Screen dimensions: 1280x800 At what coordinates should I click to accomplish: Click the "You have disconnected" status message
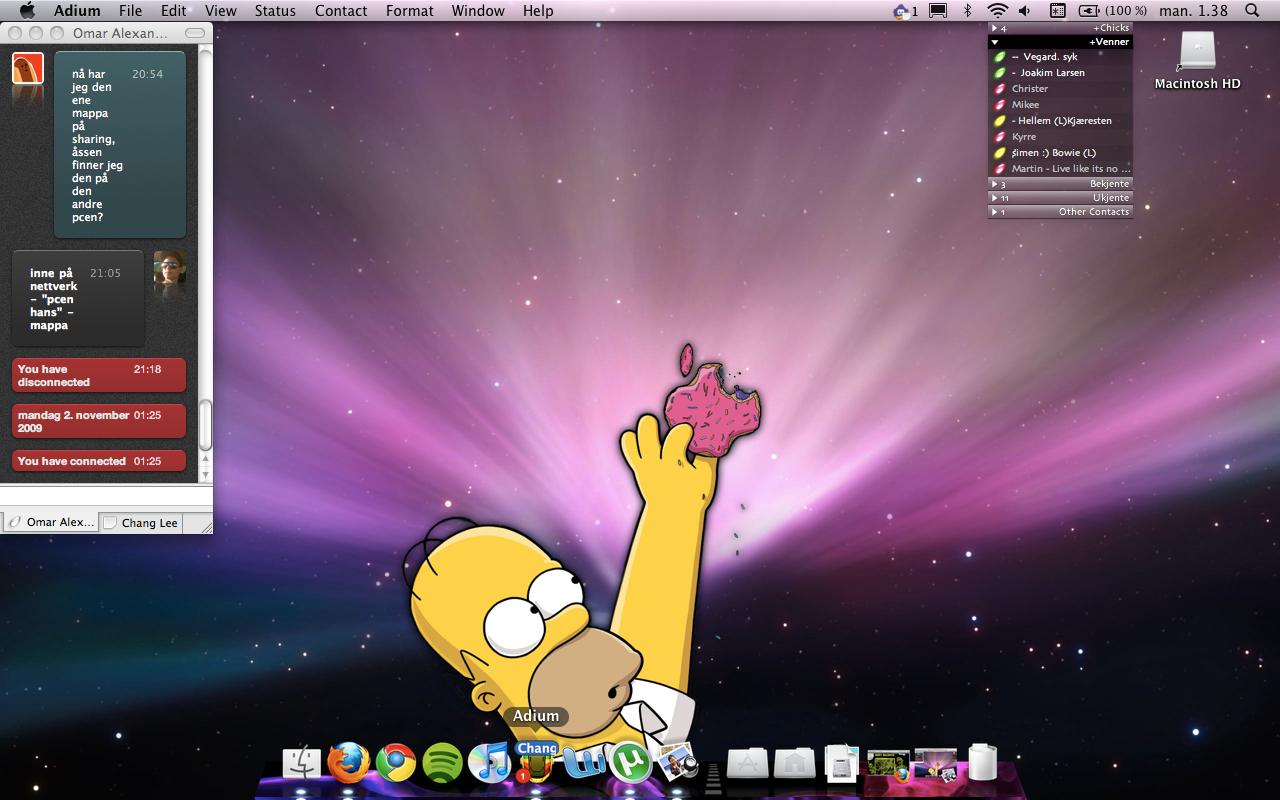click(99, 375)
